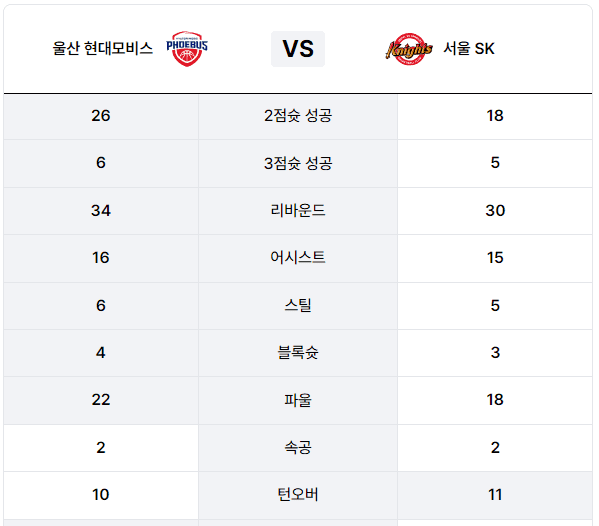This screenshot has width=599, height=526.
Task: Click the 스틸 stat label
Action: point(298,305)
